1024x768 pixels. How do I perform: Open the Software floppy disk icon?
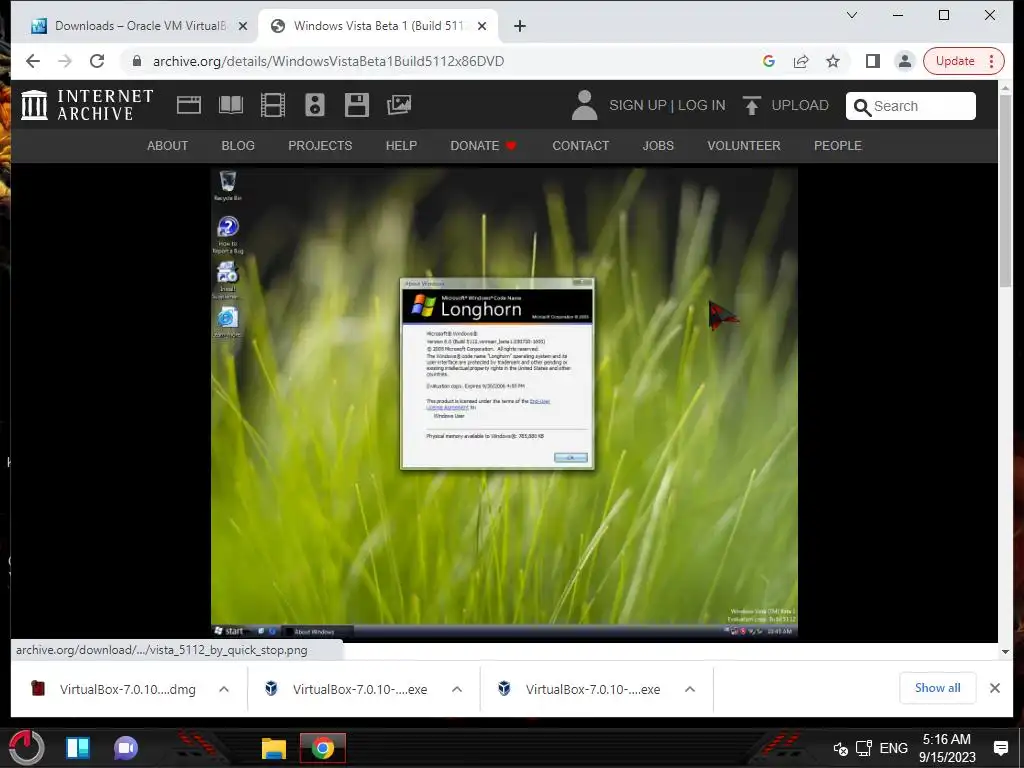pos(357,105)
